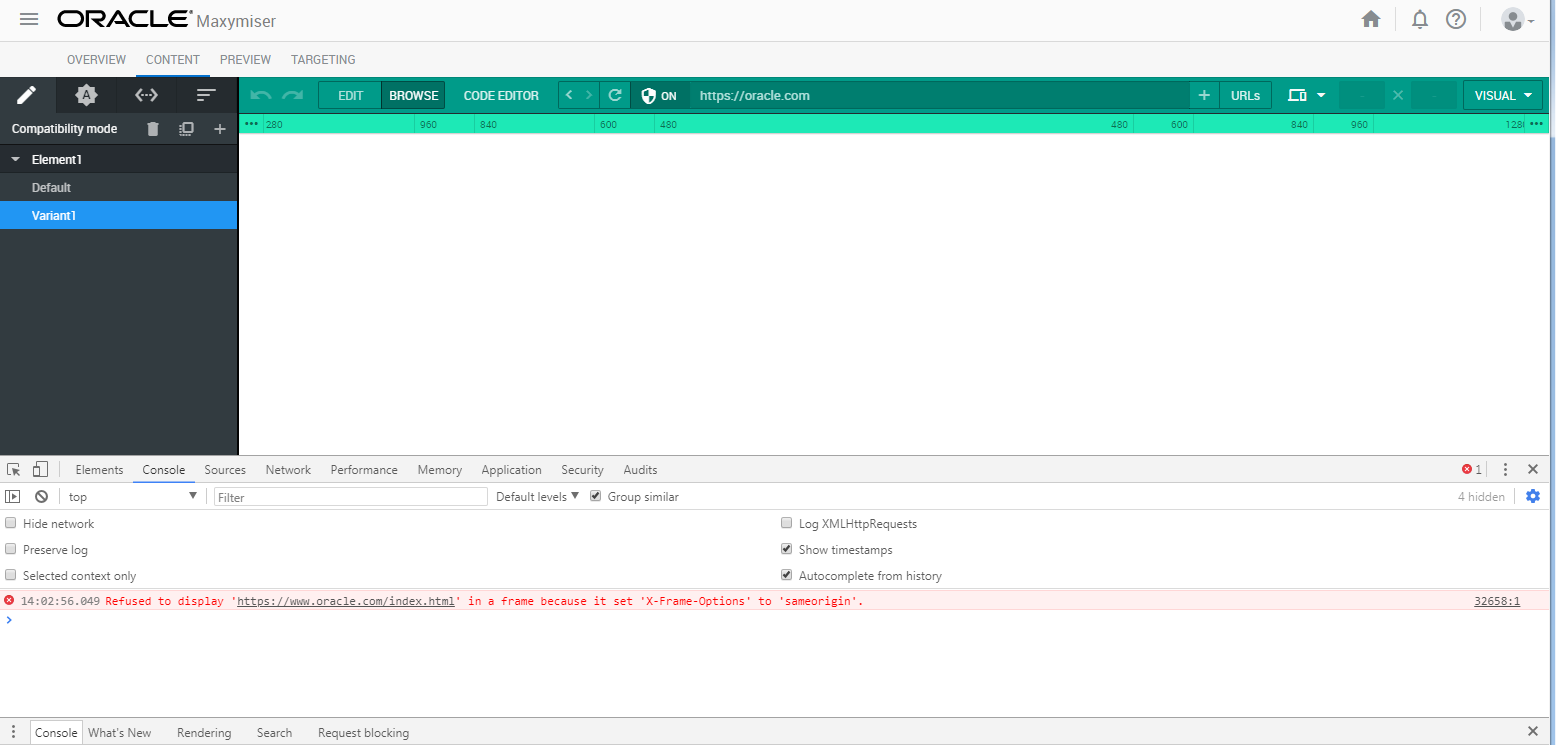This screenshot has width=1556, height=745.
Task: Activate the DevTools inspect element icon
Action: (14, 470)
